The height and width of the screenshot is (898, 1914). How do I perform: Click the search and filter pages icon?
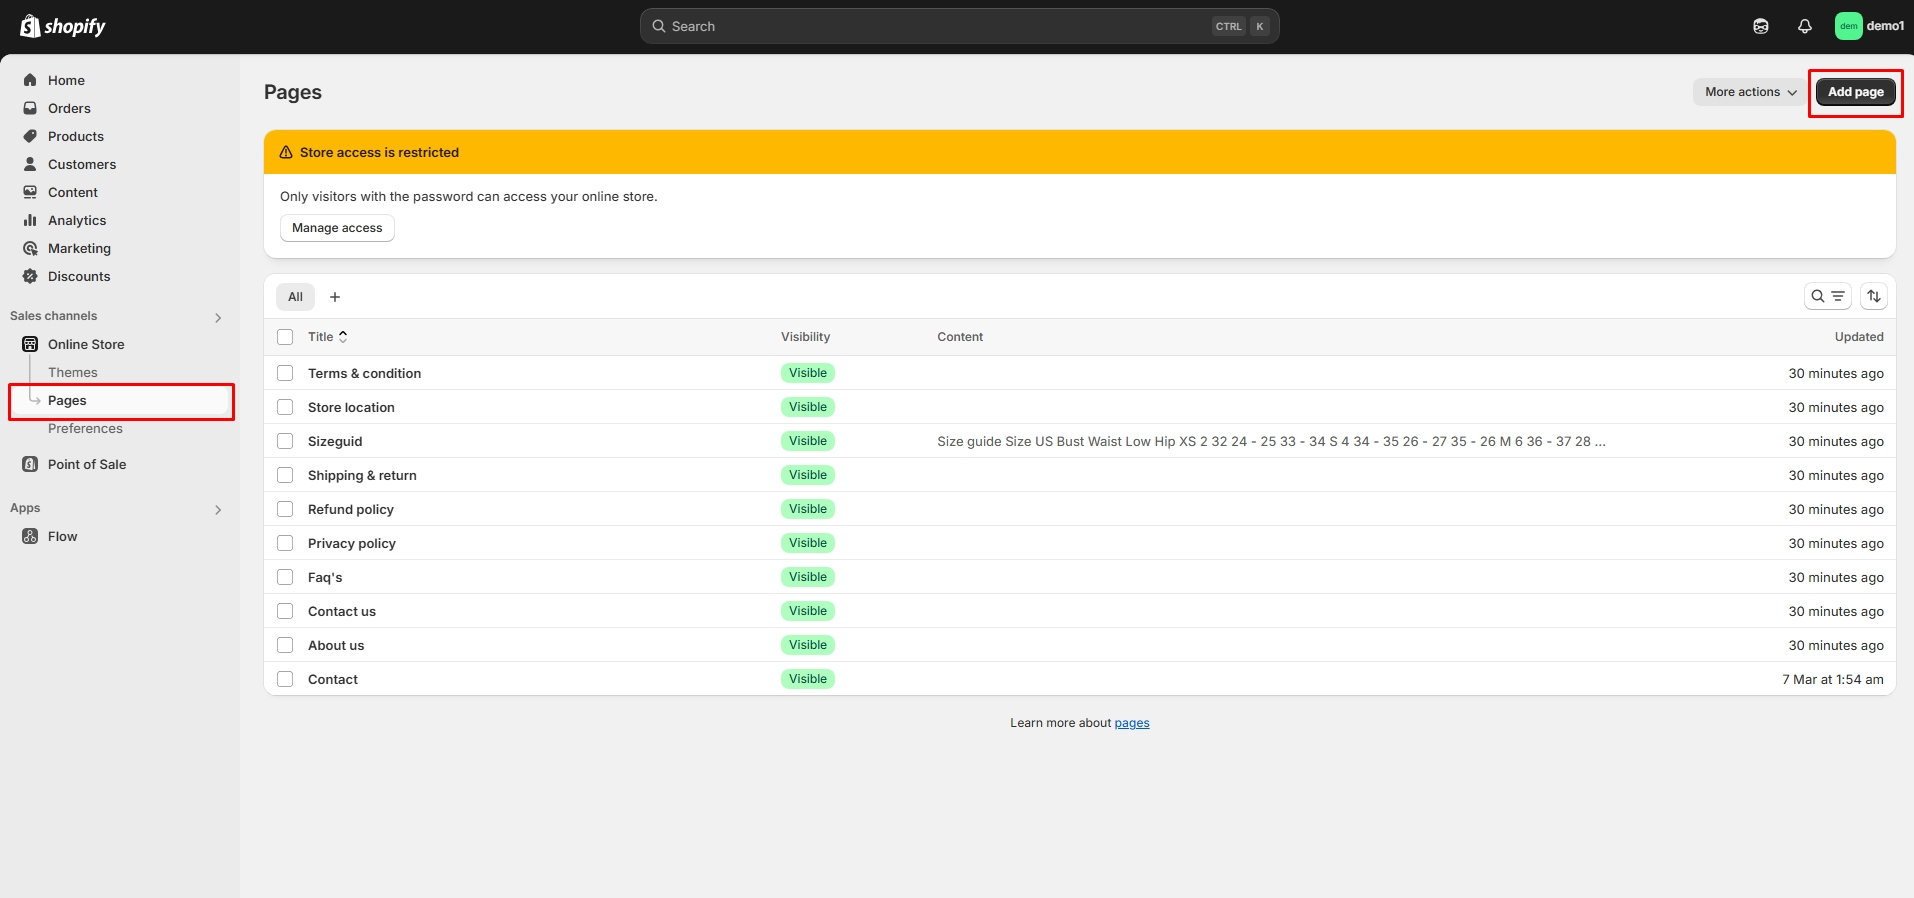pos(1827,296)
